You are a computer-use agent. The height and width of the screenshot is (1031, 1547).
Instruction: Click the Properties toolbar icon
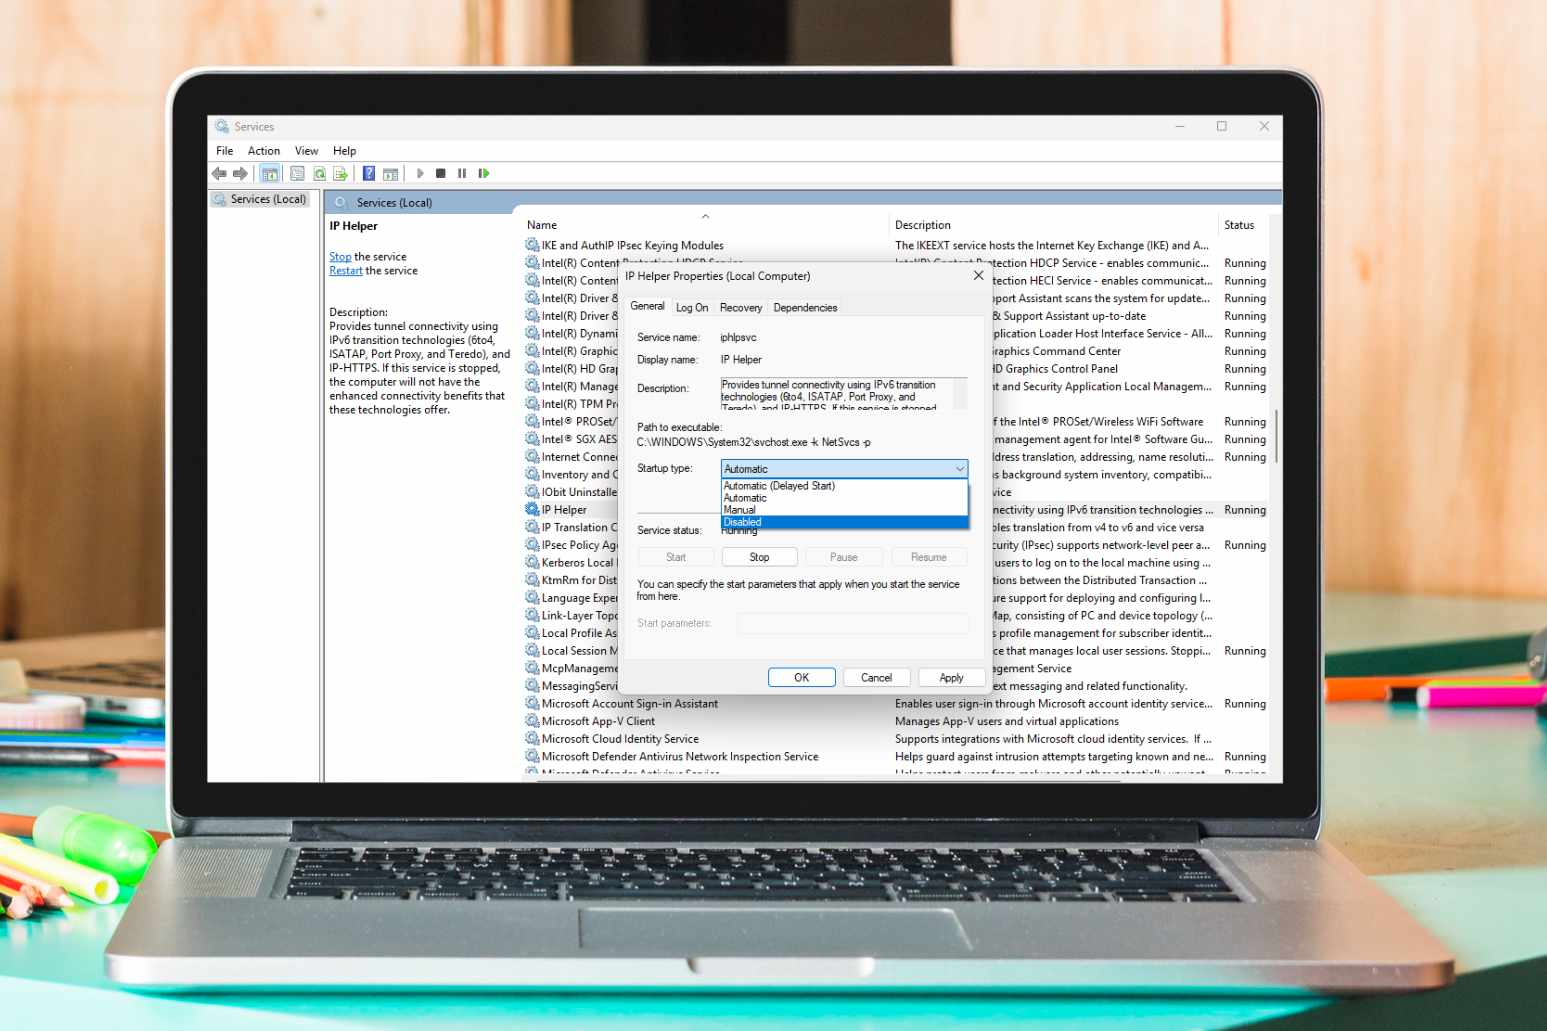point(297,174)
